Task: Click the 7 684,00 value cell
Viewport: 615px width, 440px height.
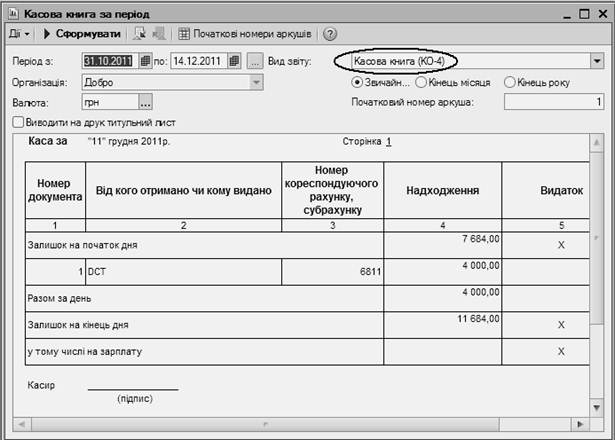Action: [x=442, y=245]
